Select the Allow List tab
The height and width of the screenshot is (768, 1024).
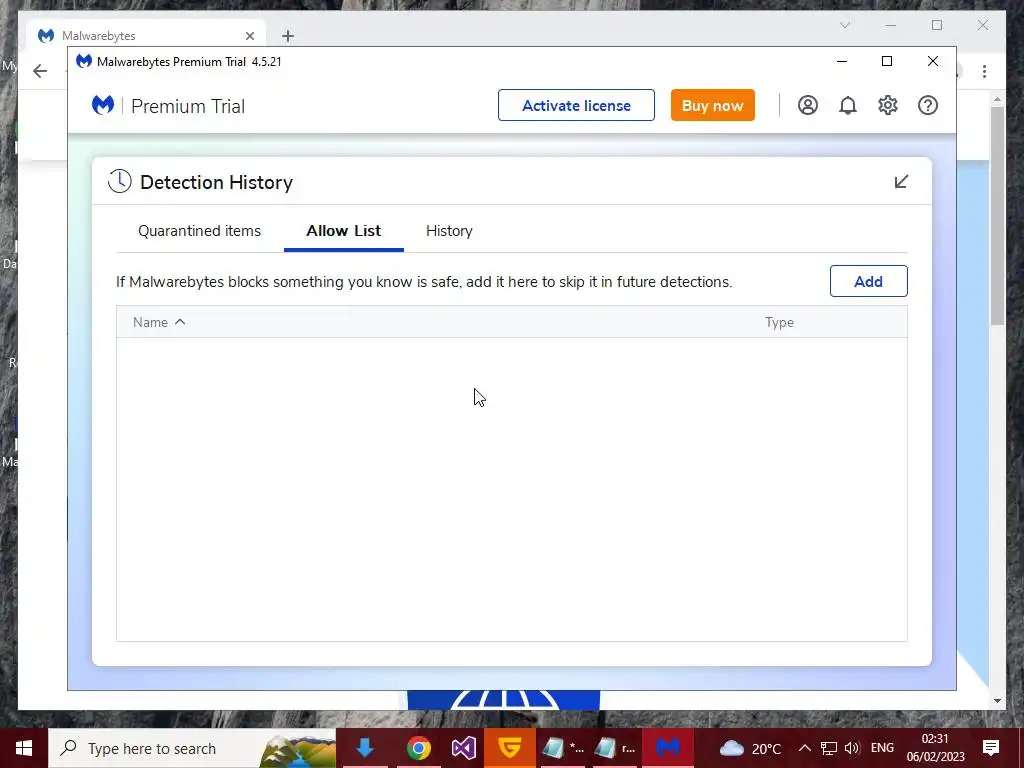pos(344,231)
